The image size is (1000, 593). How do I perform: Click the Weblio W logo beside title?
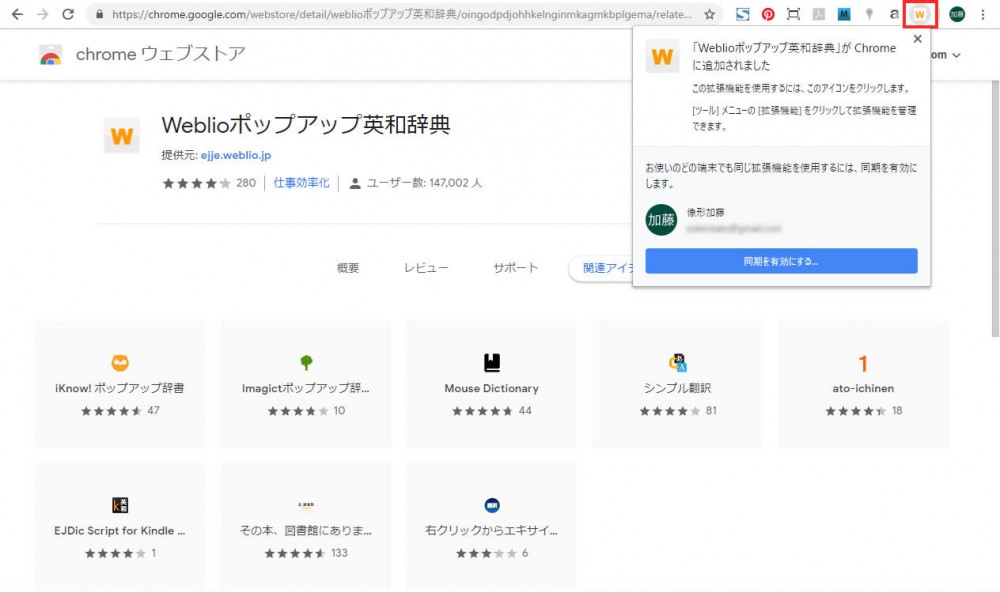pos(122,135)
